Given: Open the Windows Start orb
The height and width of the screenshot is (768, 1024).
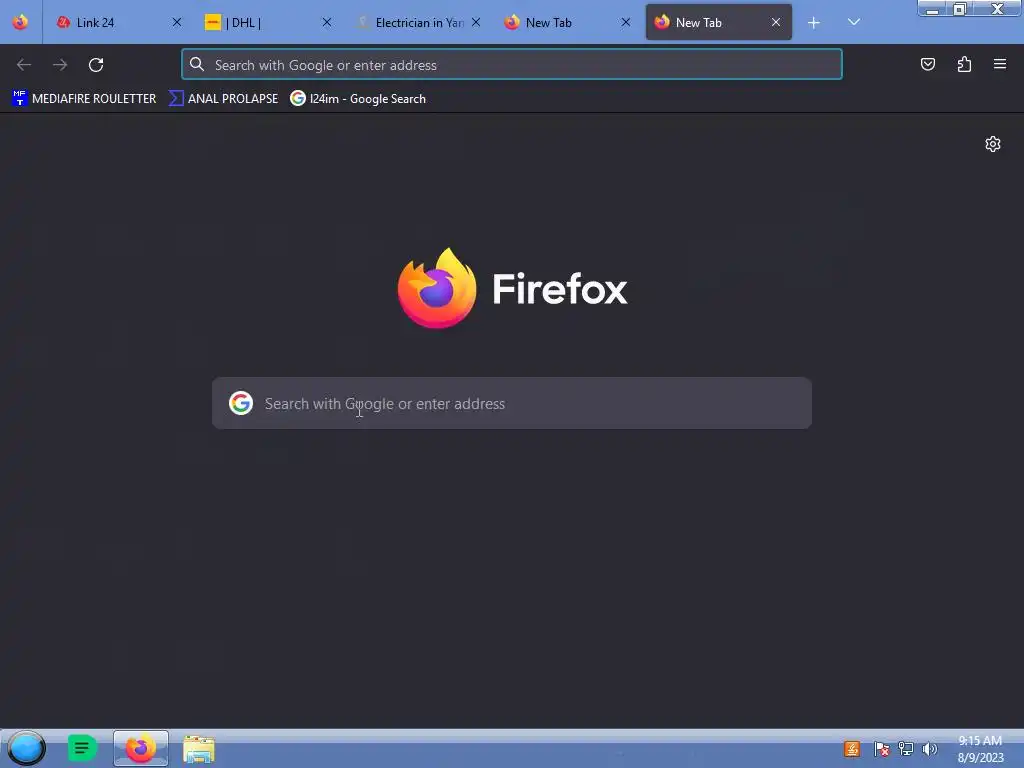Looking at the screenshot, I should pyautogui.click(x=26, y=748).
